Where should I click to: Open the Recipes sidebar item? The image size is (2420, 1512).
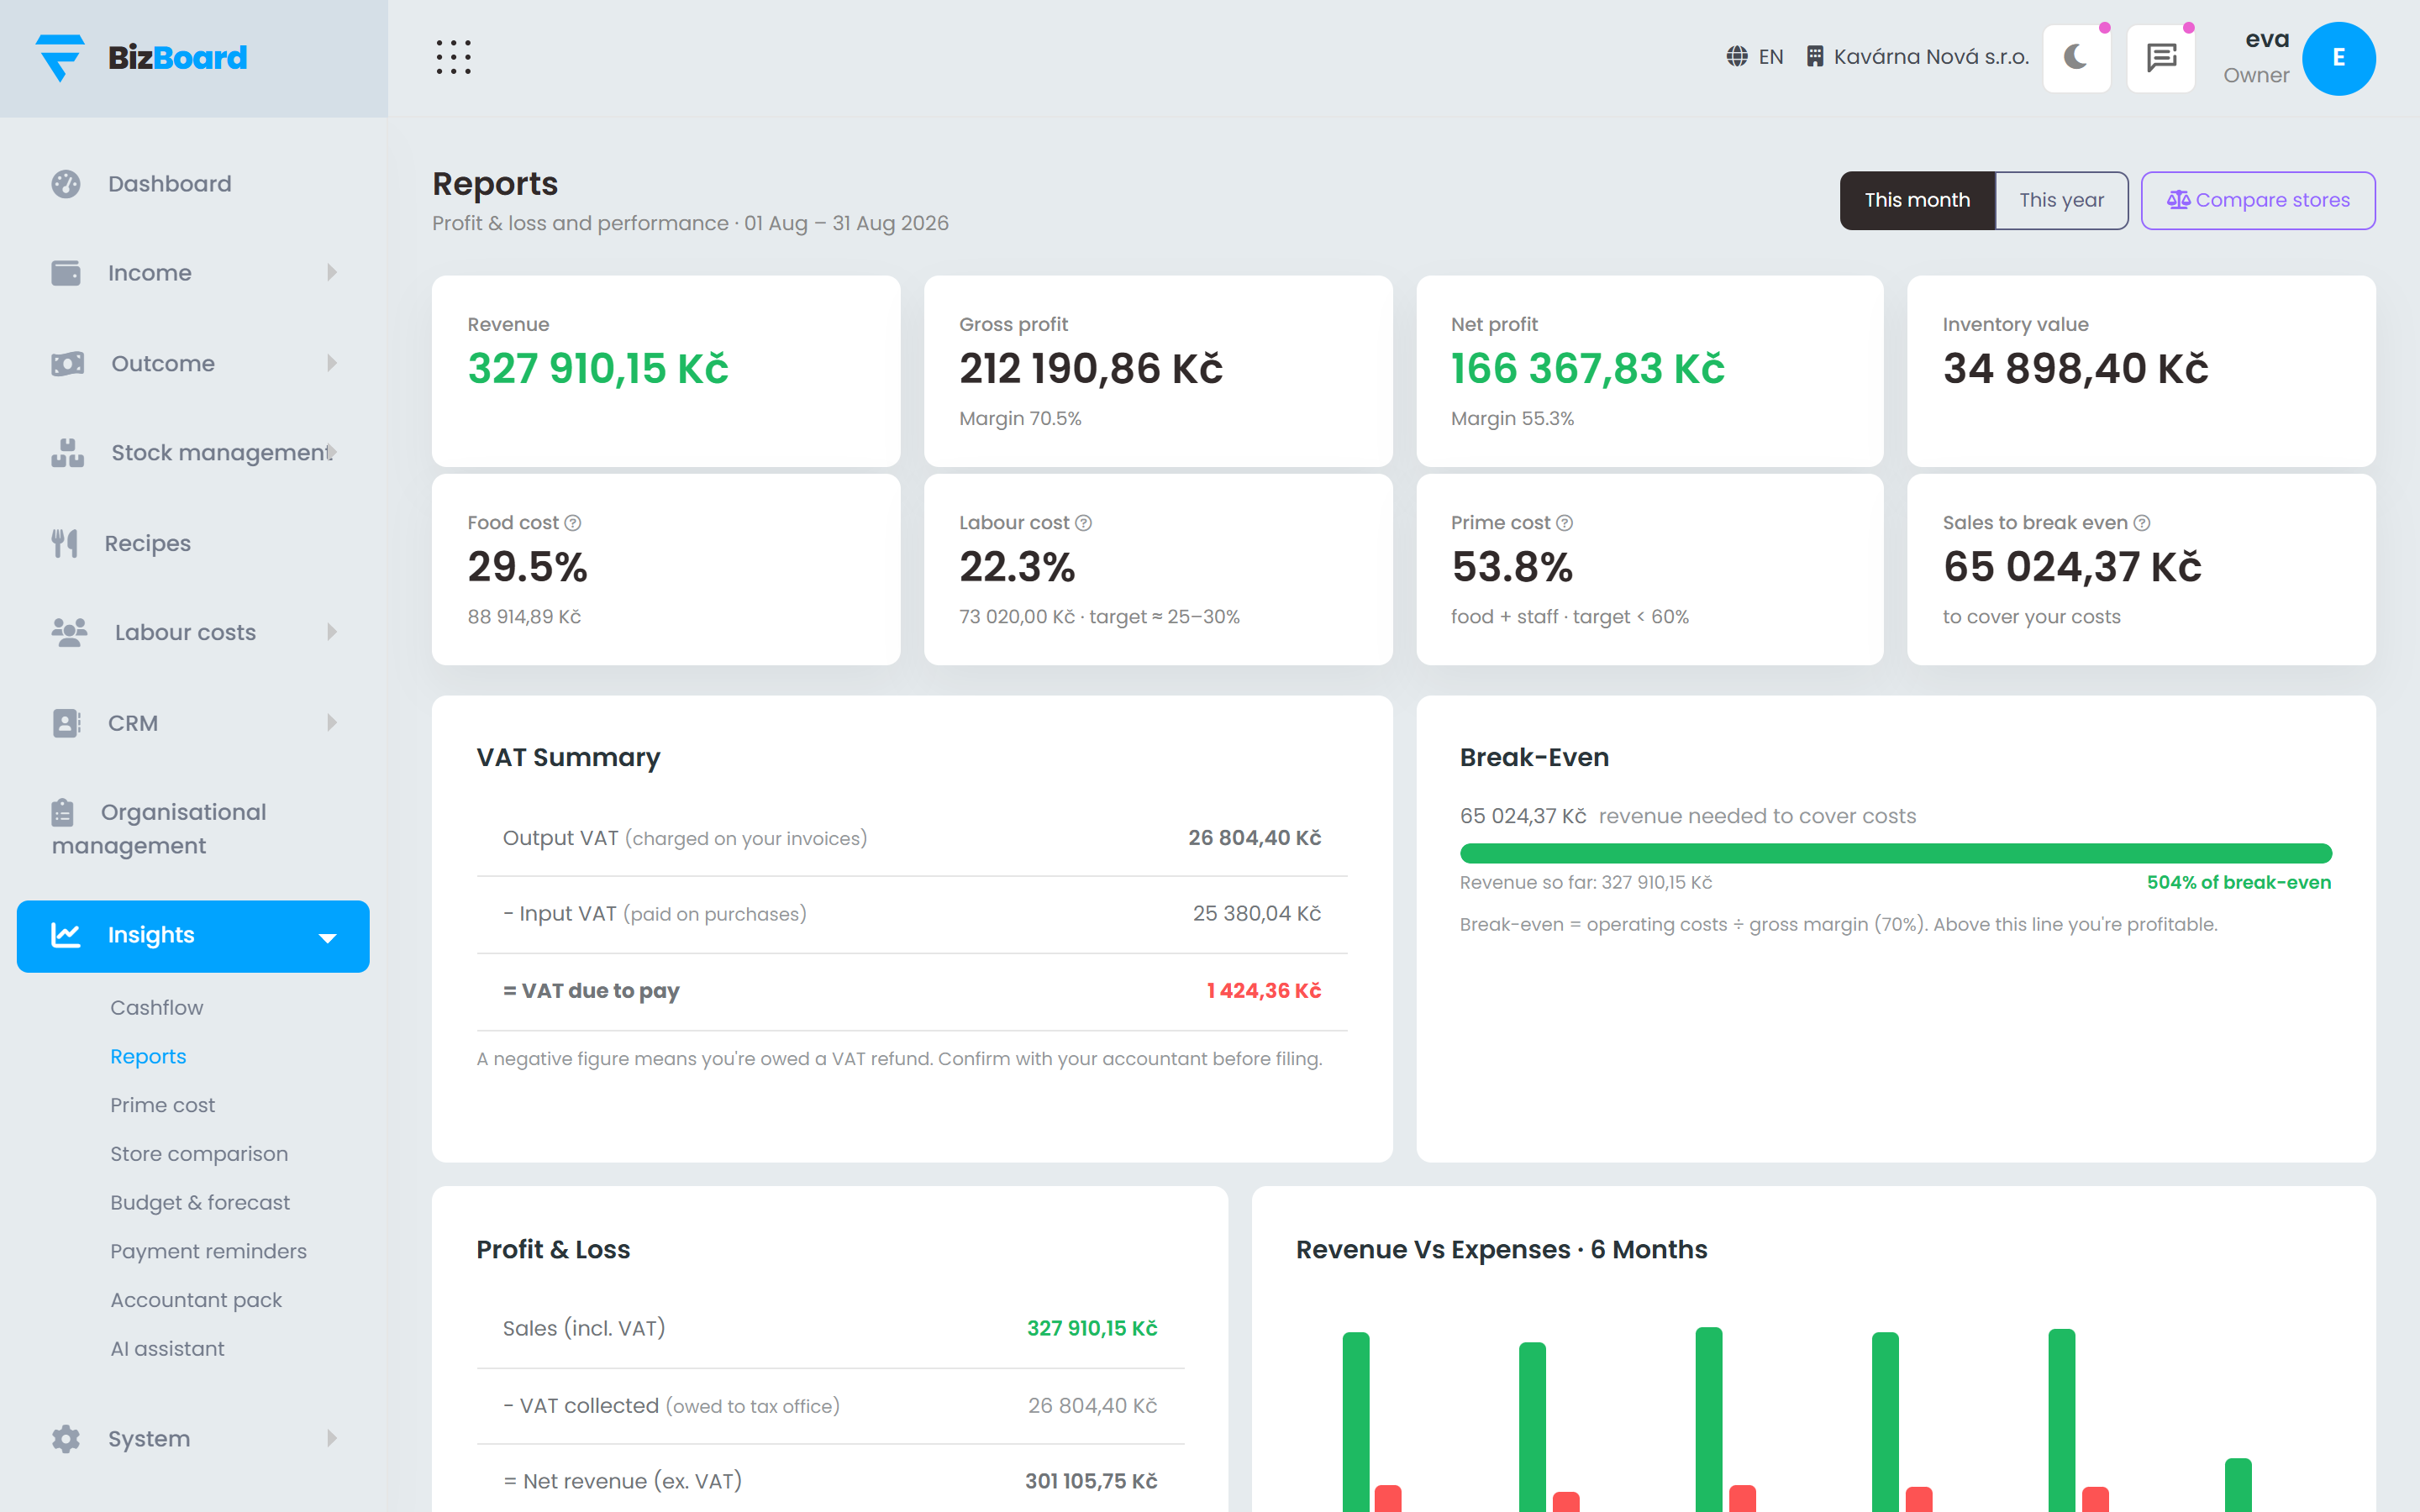(x=193, y=543)
